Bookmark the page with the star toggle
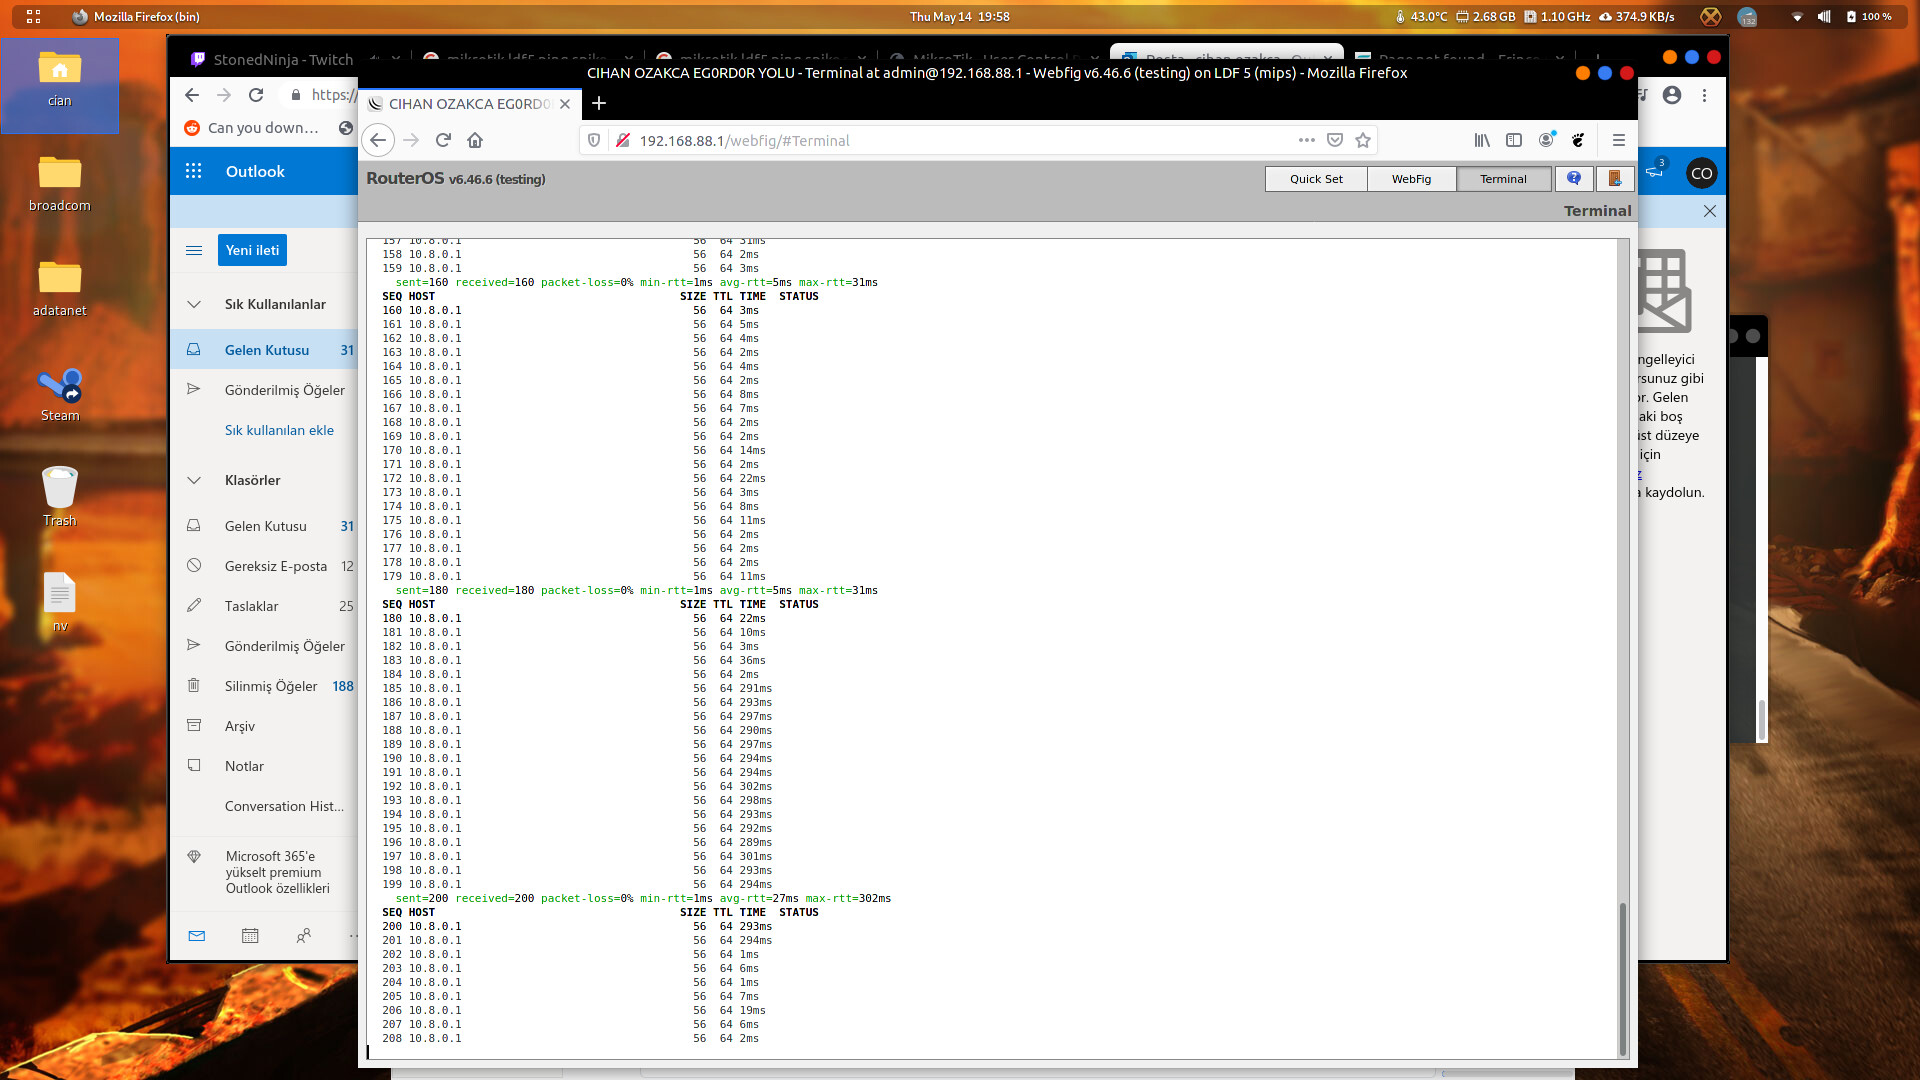1920x1080 pixels. tap(1362, 140)
